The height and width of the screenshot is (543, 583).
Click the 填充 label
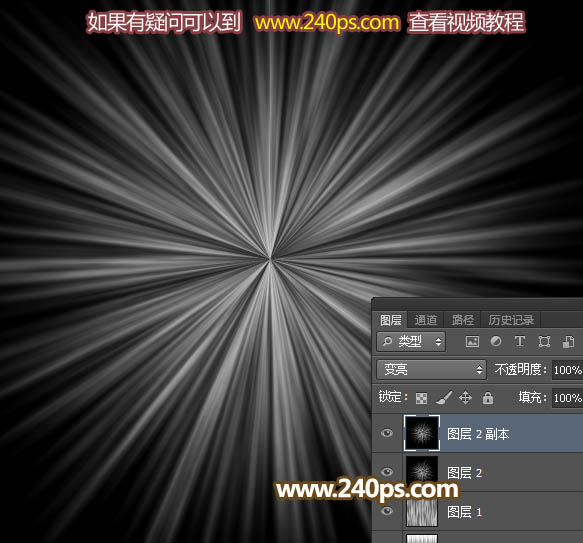[531, 398]
